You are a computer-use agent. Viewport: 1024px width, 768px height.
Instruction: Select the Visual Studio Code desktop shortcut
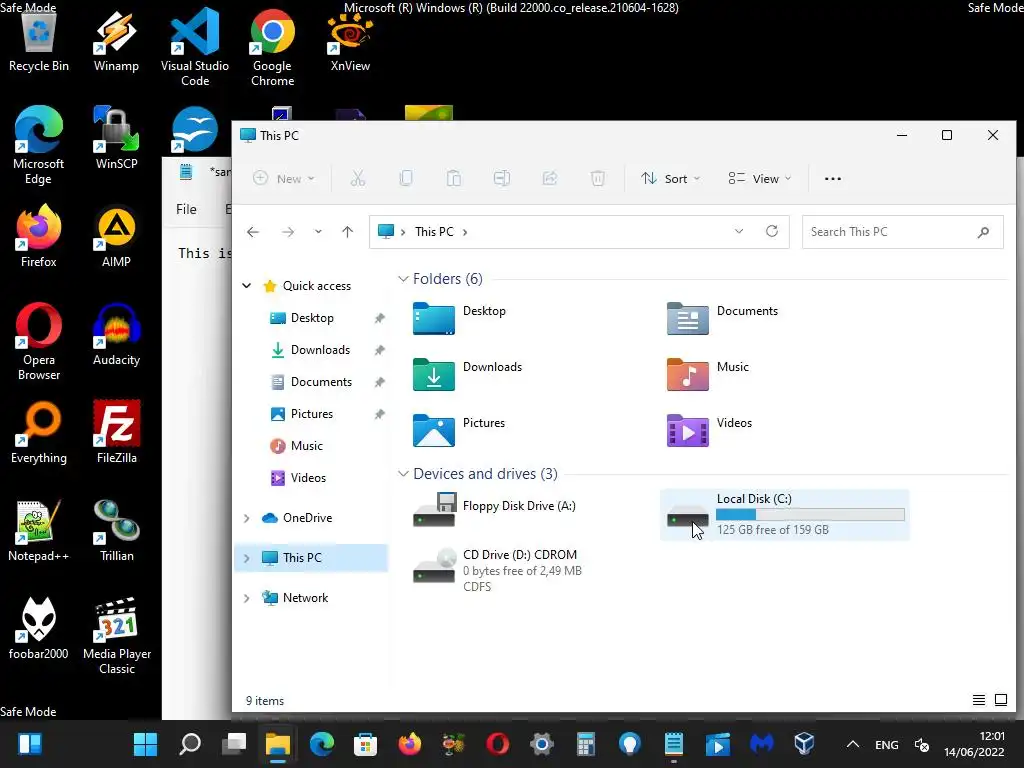click(x=195, y=47)
